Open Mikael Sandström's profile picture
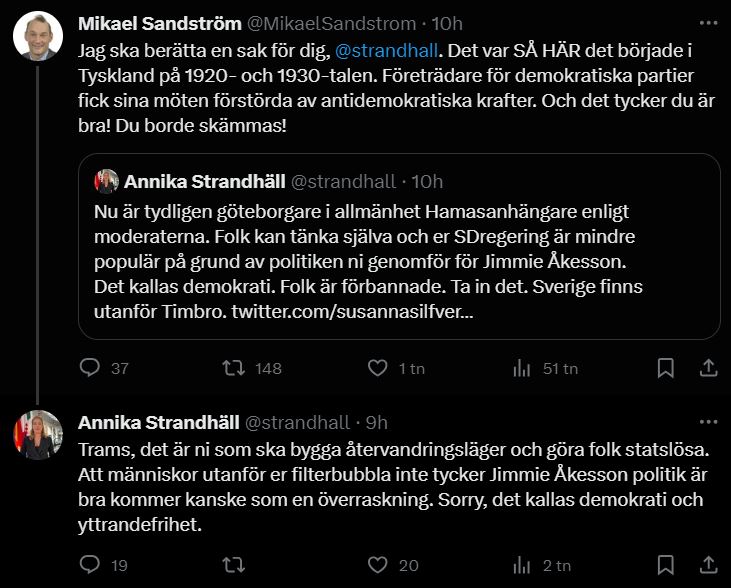This screenshot has height=588, width=731. [x=38, y=38]
